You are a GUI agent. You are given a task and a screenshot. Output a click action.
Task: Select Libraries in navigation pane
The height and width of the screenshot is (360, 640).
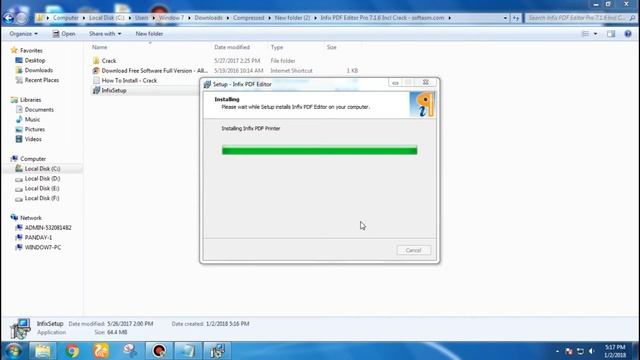point(30,100)
